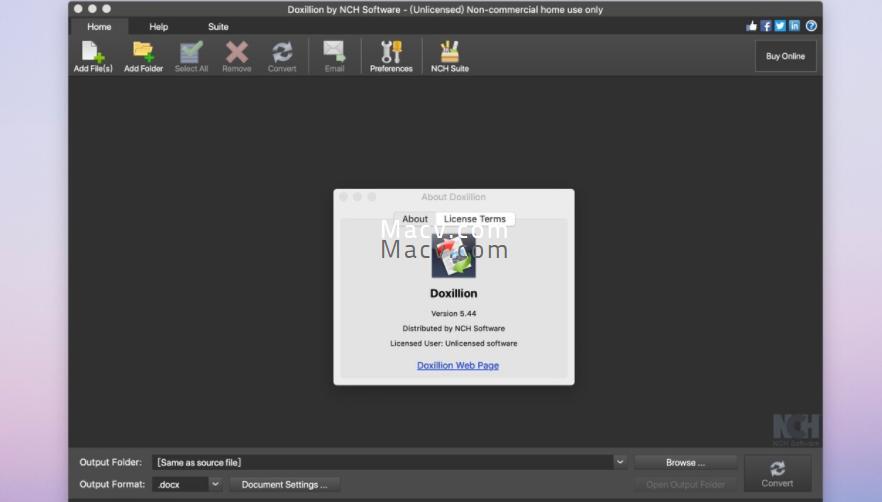Viewport: 882px width, 502px height.
Task: Click the Output Folder path field
Action: 382,462
